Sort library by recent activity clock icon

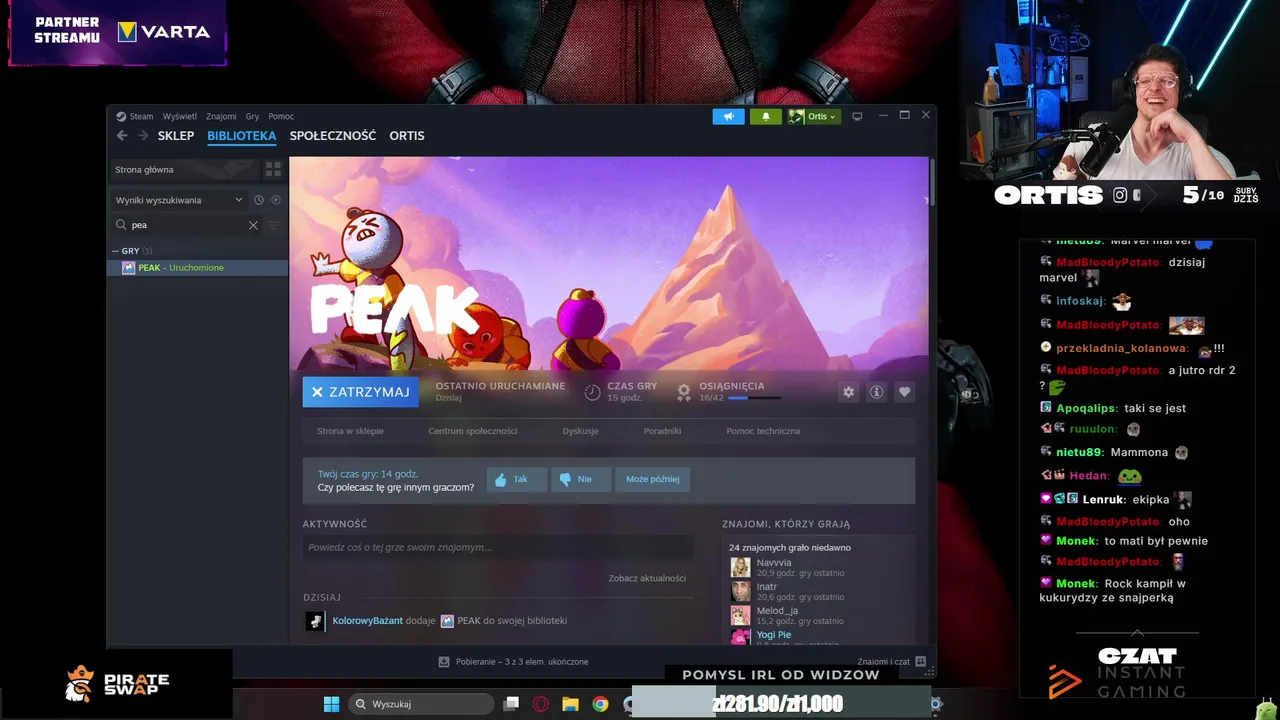pyautogui.click(x=259, y=200)
